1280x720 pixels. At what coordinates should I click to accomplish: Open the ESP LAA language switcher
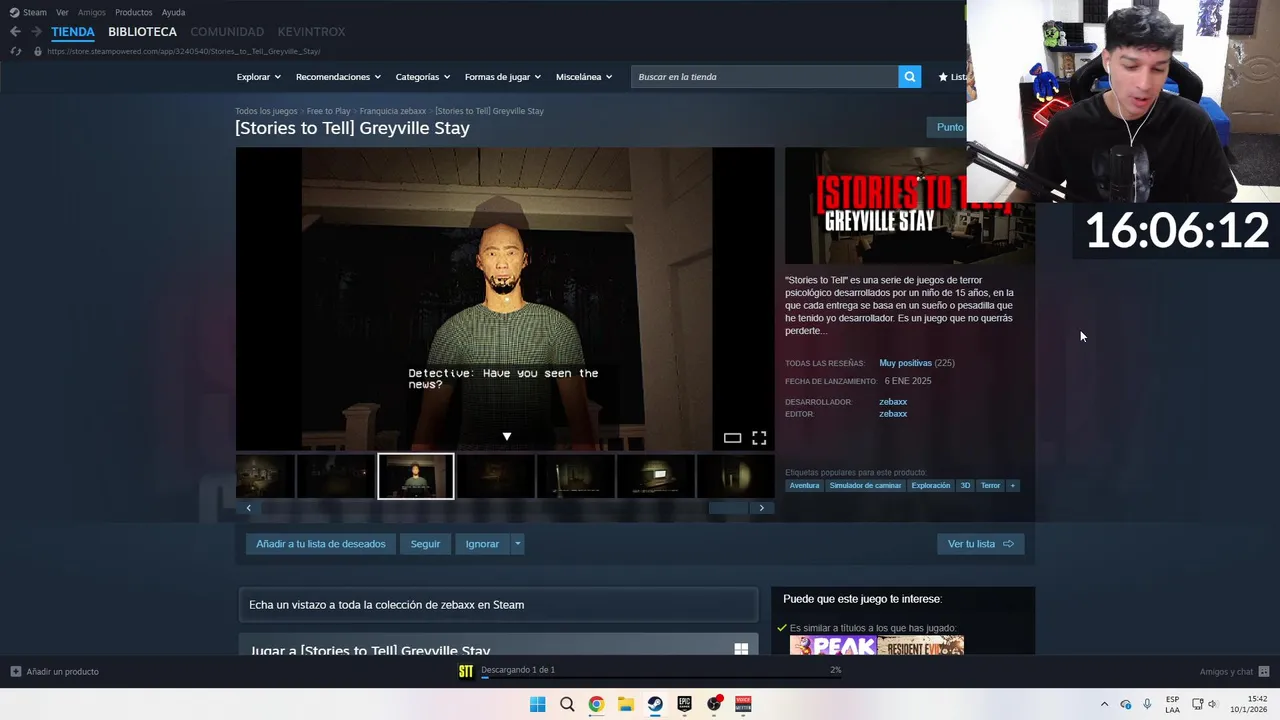(x=1172, y=704)
